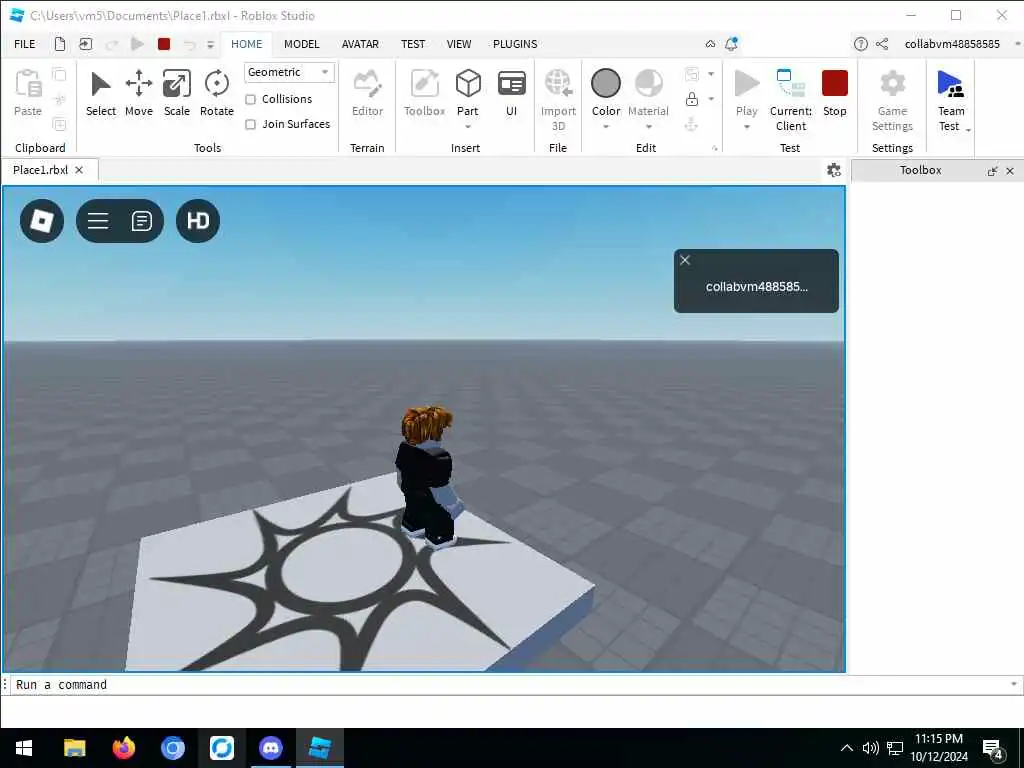1024x768 pixels.
Task: Close the Place1.rbxl tab
Action: [x=79, y=170]
